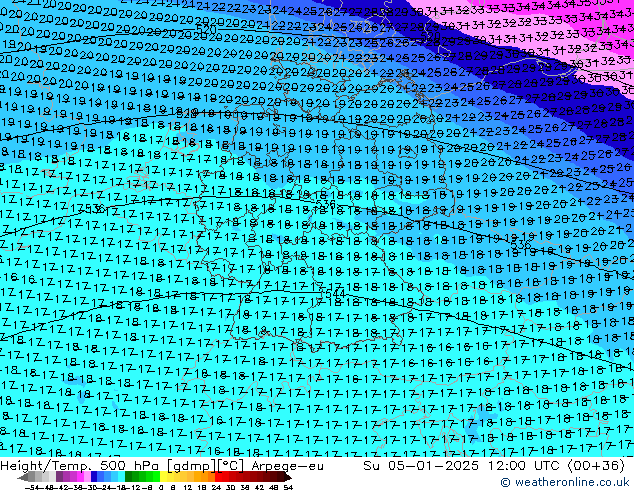Select the cyan legend color swatch

tap(121, 476)
